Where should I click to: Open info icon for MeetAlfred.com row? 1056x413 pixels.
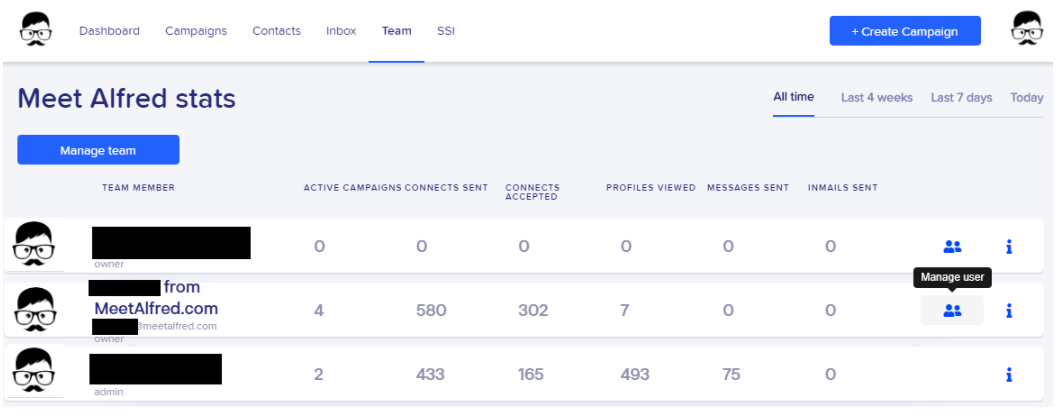1009,311
